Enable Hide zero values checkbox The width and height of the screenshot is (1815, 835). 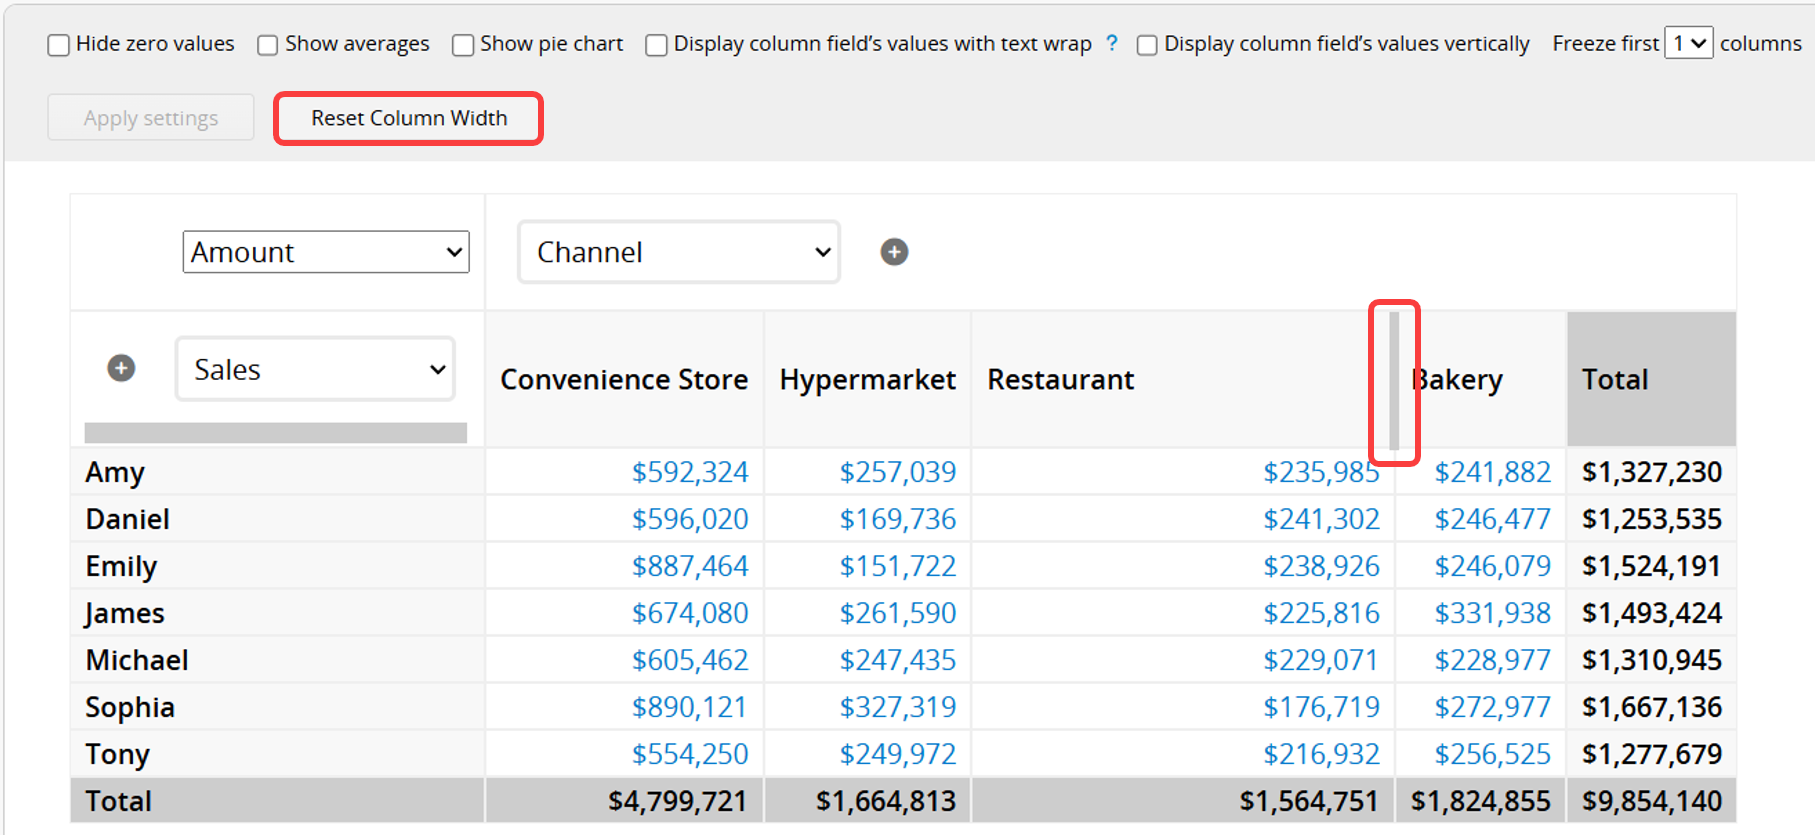pos(59,45)
